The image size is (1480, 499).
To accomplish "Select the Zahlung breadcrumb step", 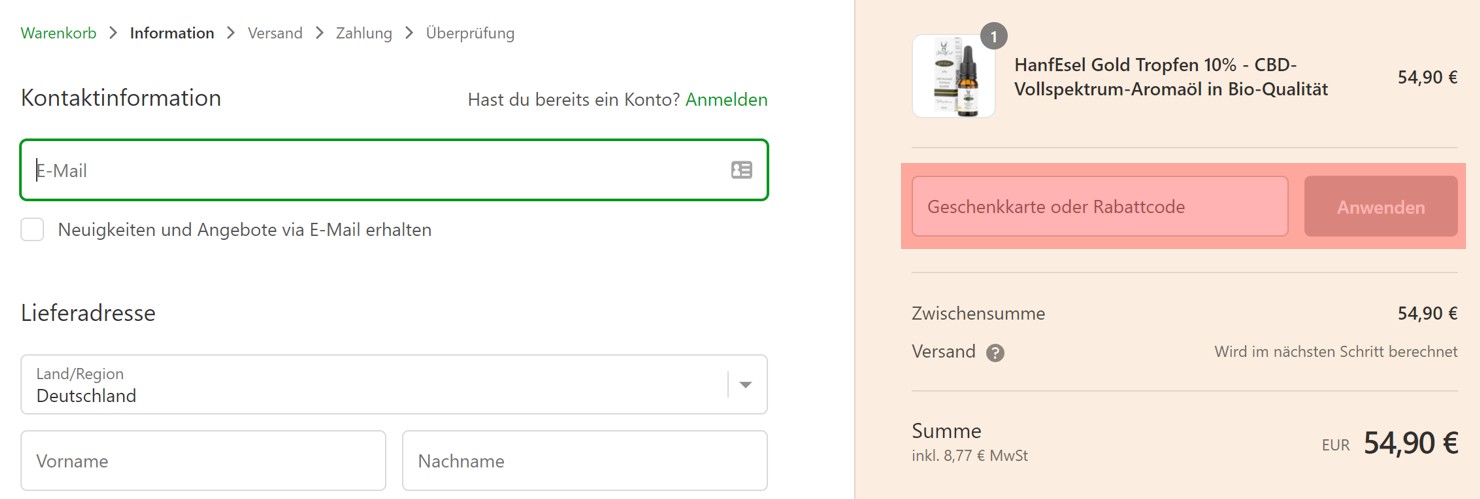I will pyautogui.click(x=364, y=33).
